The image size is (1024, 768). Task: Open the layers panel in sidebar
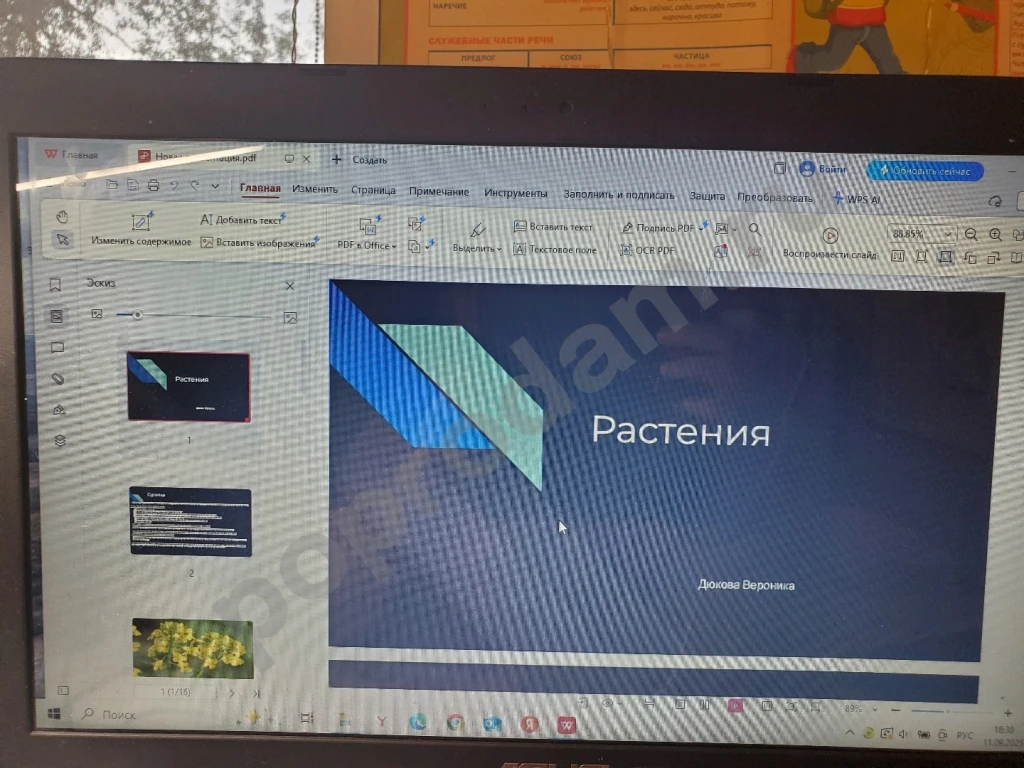(x=59, y=440)
